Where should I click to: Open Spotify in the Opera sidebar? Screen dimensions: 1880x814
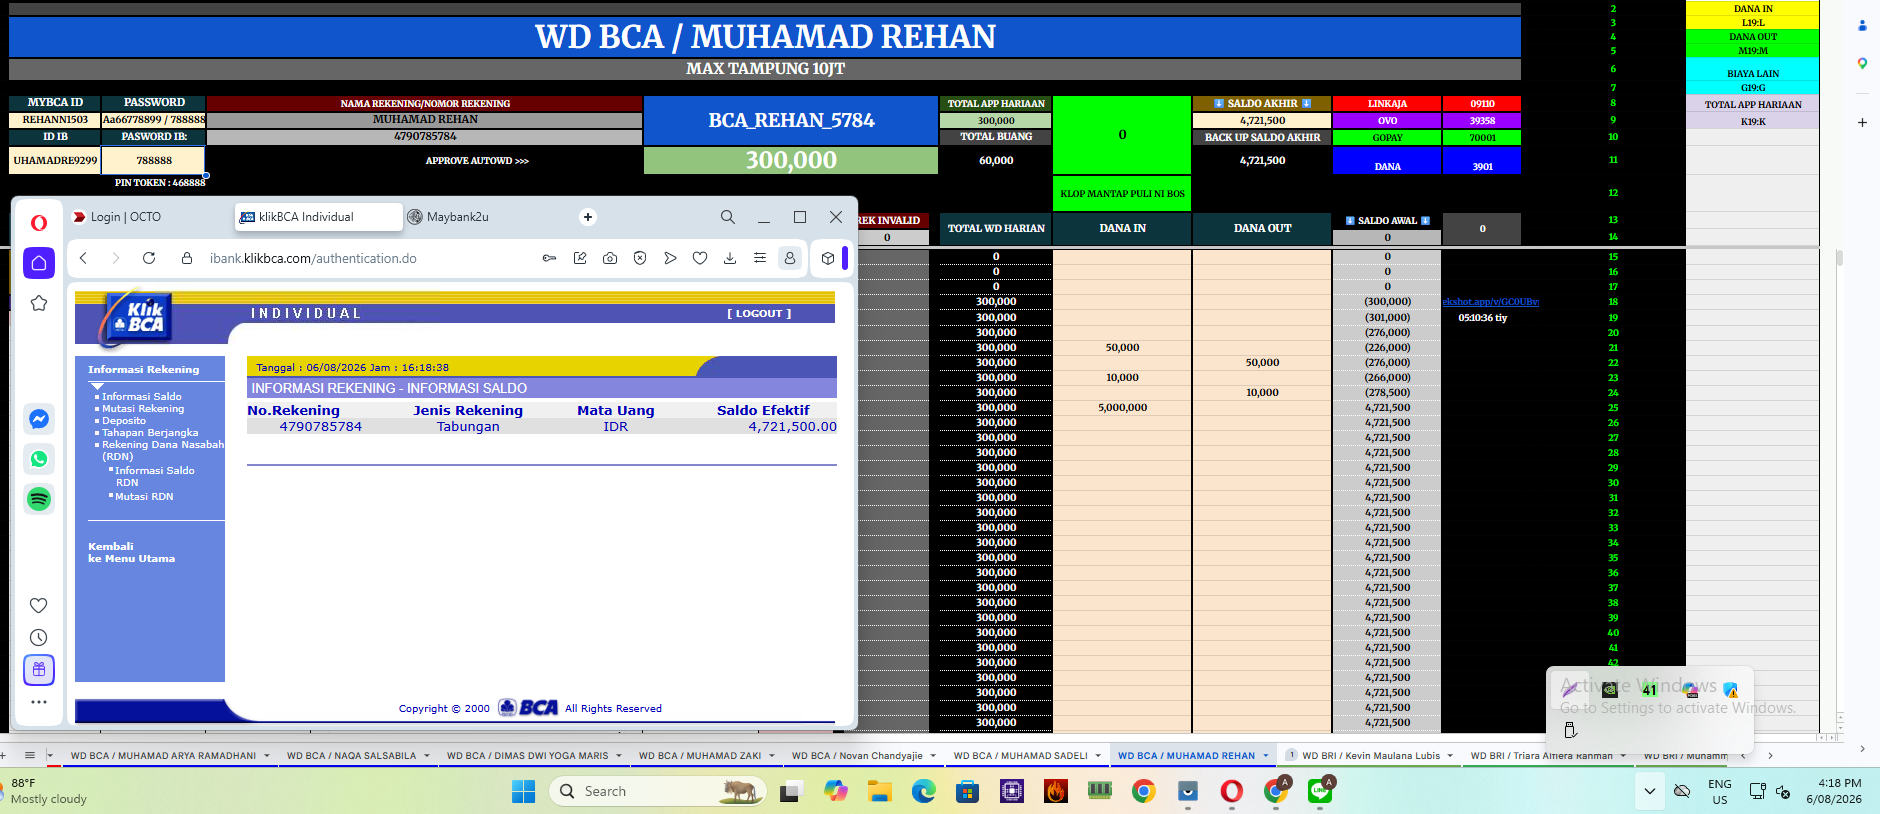39,499
